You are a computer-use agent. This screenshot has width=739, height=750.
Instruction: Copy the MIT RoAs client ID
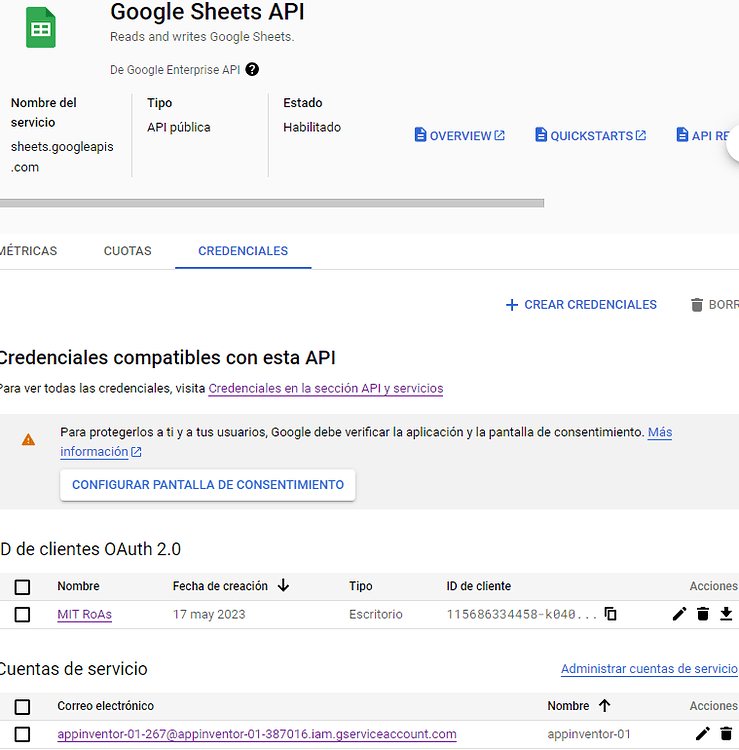[611, 614]
